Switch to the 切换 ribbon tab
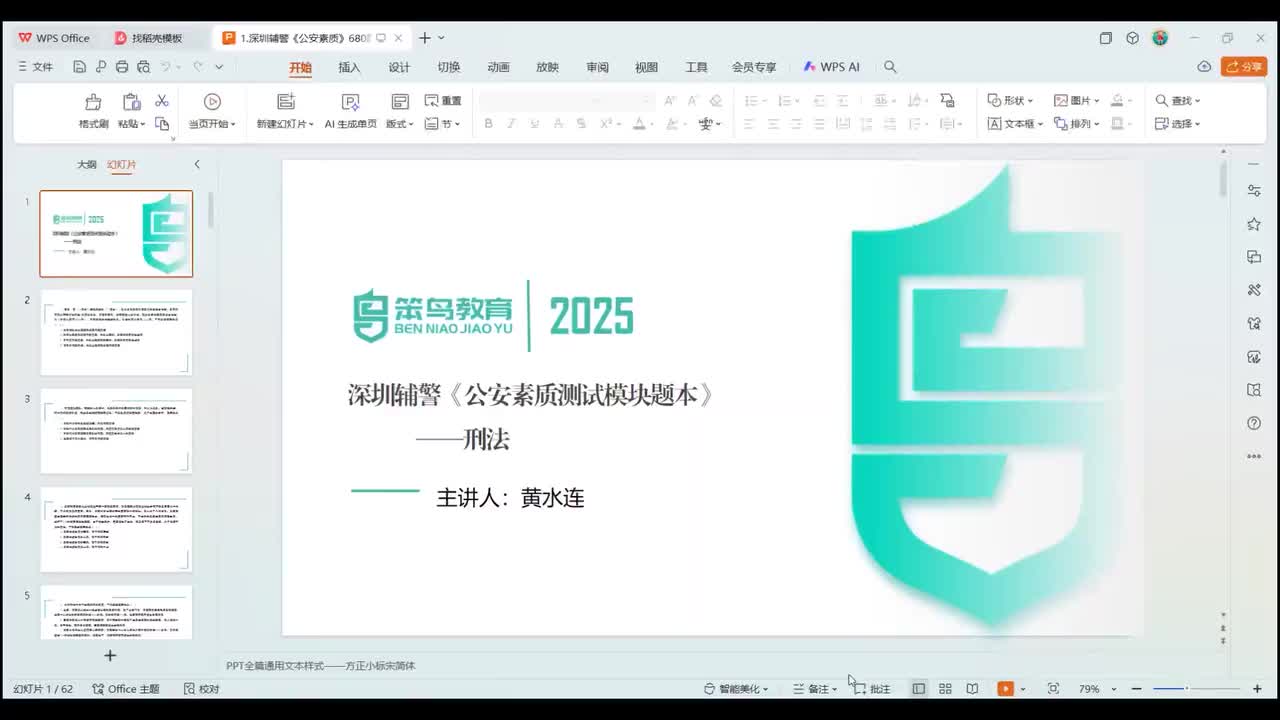This screenshot has height=720, width=1280. pyautogui.click(x=449, y=67)
